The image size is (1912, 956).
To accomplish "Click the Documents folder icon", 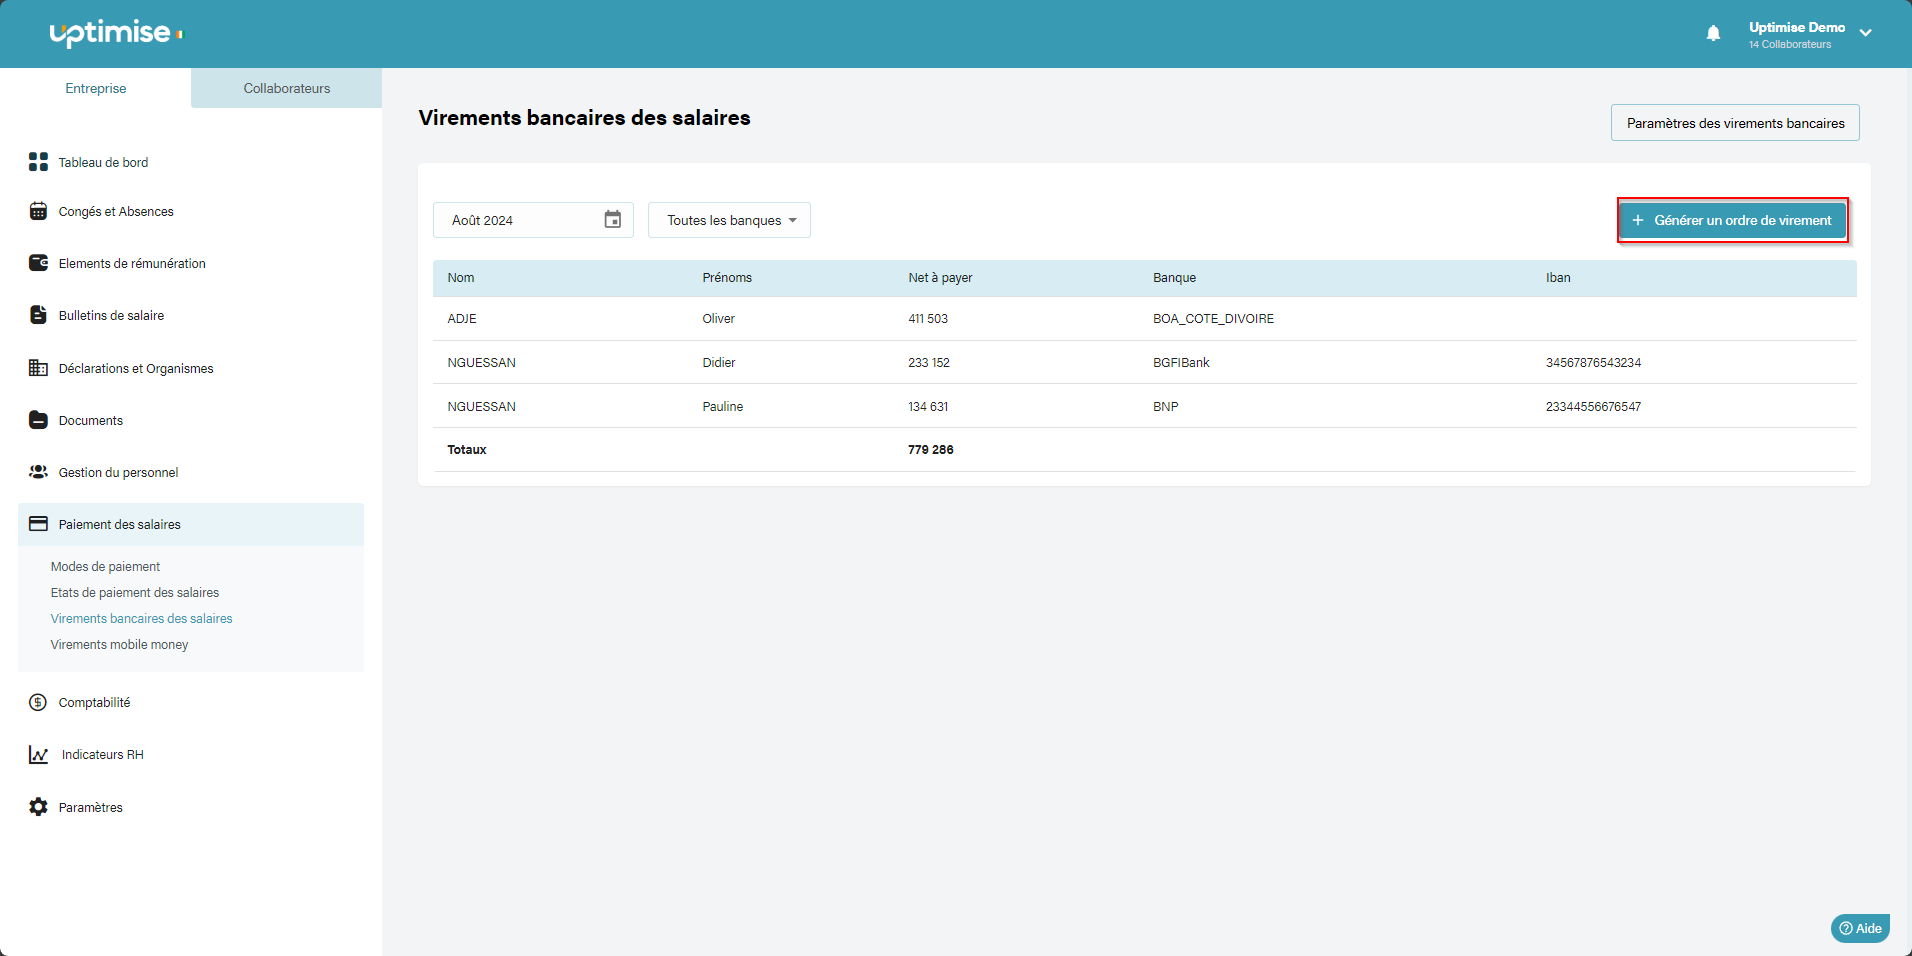I will [x=38, y=420].
